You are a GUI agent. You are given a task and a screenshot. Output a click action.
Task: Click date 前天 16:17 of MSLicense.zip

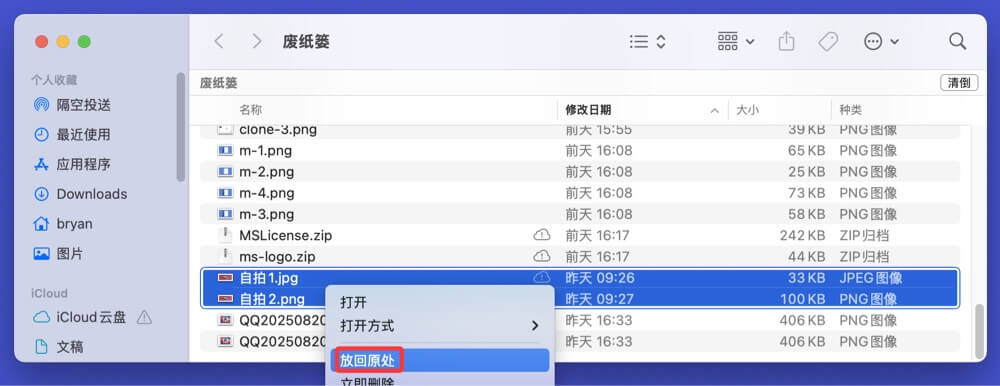point(599,235)
